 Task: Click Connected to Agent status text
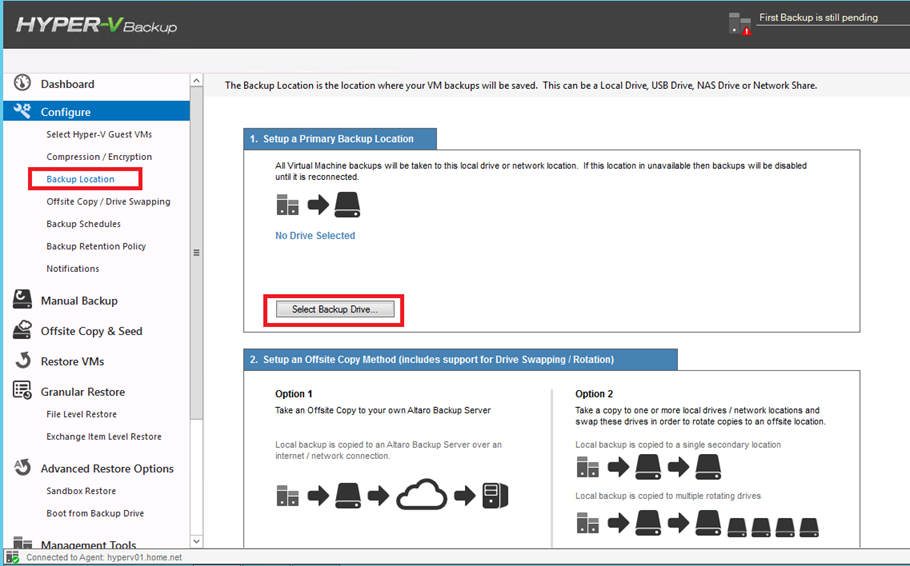(104, 557)
